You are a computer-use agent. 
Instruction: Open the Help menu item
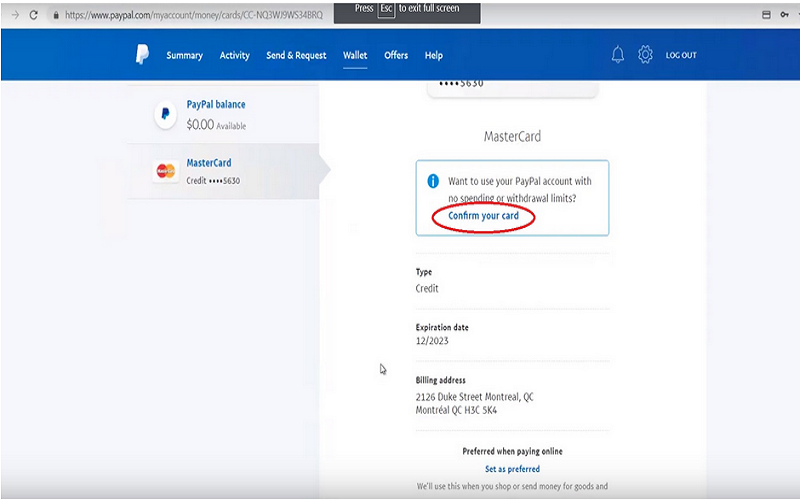pyautogui.click(x=434, y=55)
